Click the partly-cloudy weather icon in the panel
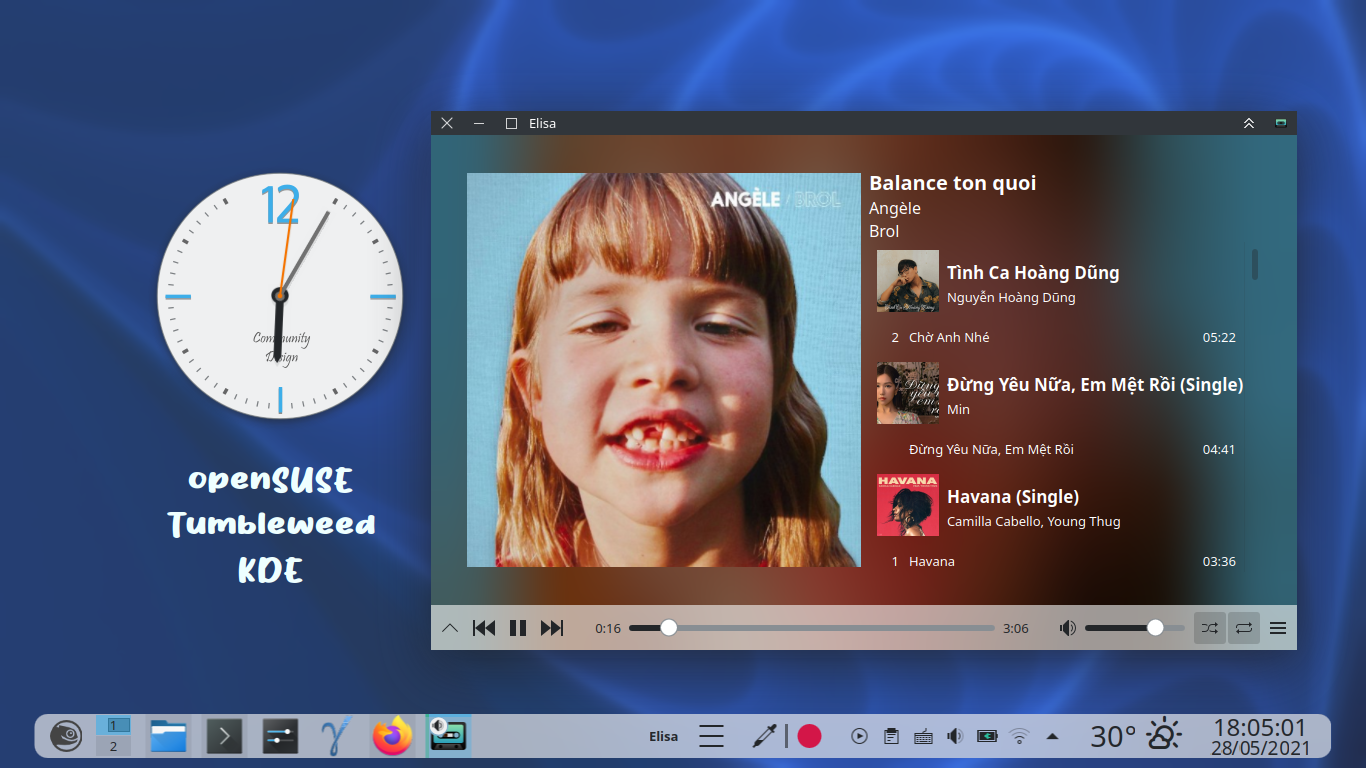The height and width of the screenshot is (768, 1366). pos(1164,736)
